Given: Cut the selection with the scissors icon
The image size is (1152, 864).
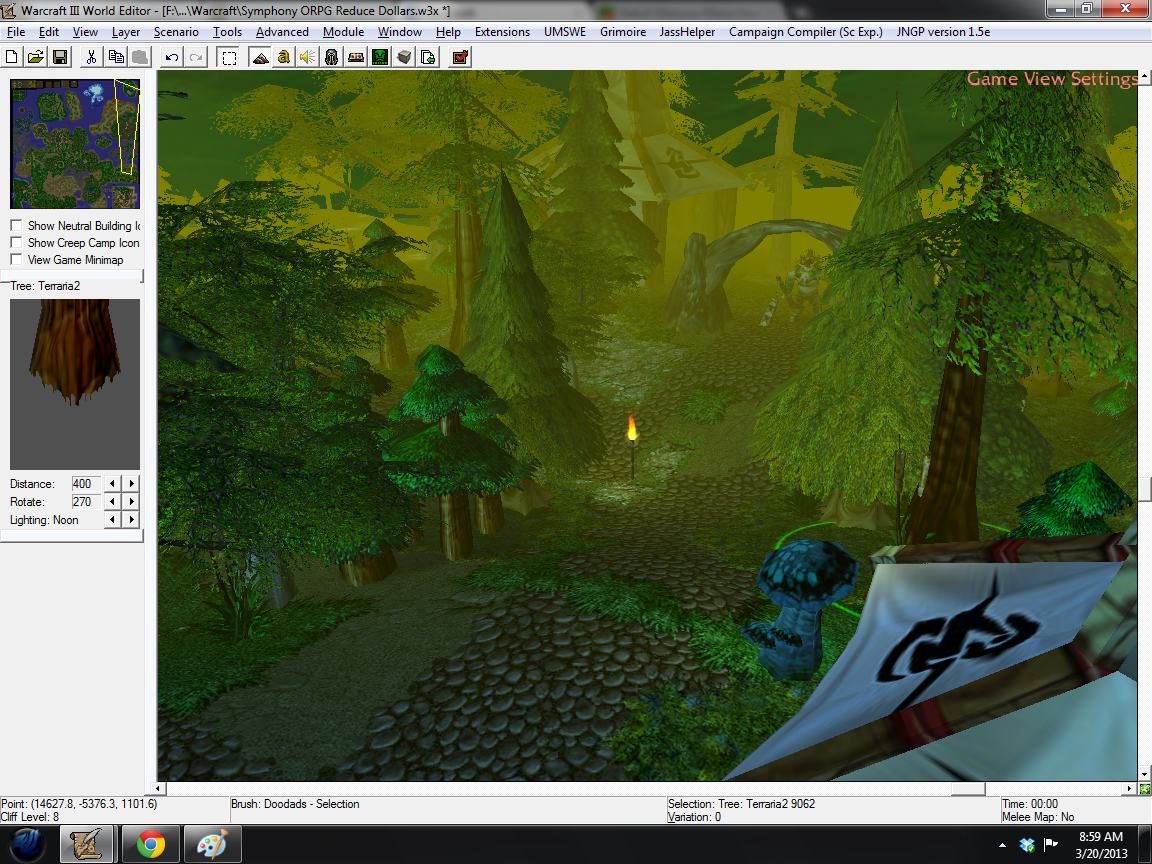Looking at the screenshot, I should click(91, 57).
